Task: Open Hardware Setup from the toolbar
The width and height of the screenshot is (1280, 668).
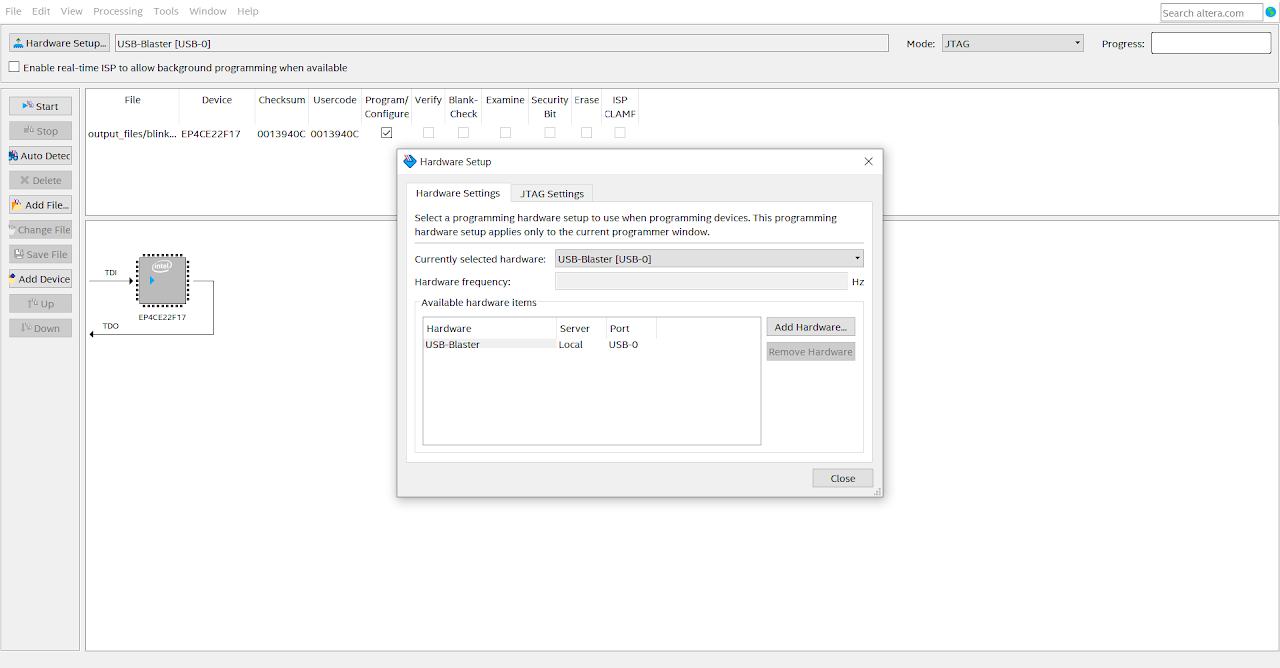Action: pyautogui.click(x=59, y=43)
